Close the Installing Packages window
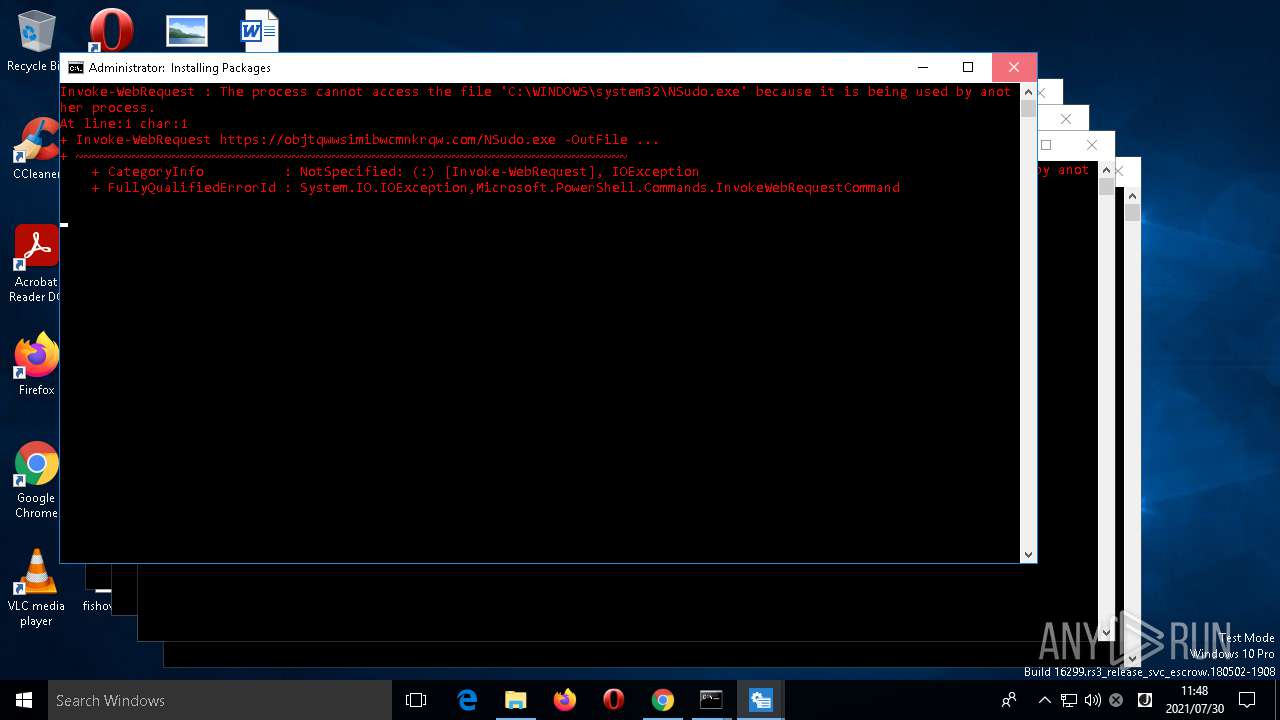 (x=1014, y=68)
